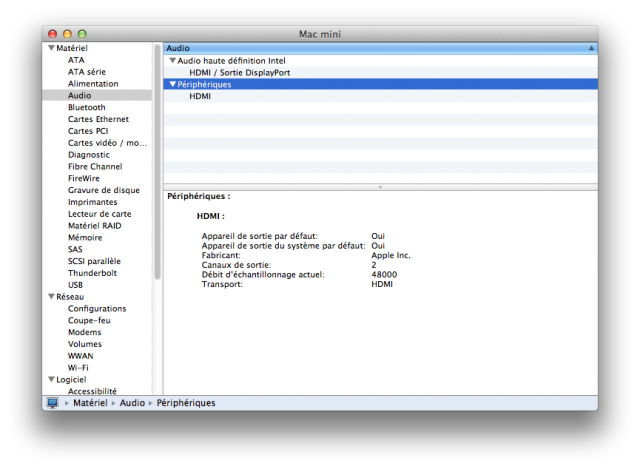Select Imprimantes in the sidebar

click(x=93, y=202)
